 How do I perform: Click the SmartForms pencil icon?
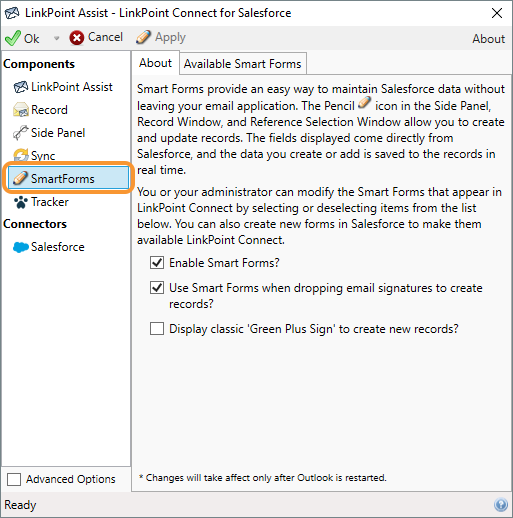(20, 178)
